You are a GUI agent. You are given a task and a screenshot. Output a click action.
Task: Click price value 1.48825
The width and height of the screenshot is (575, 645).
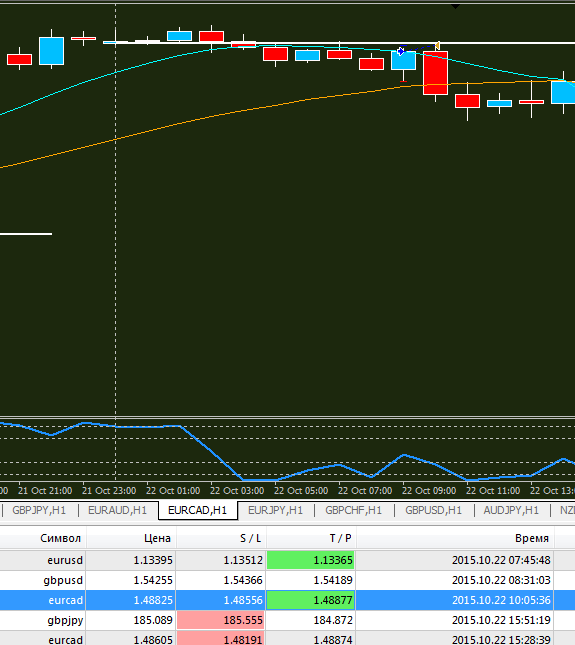(x=153, y=601)
